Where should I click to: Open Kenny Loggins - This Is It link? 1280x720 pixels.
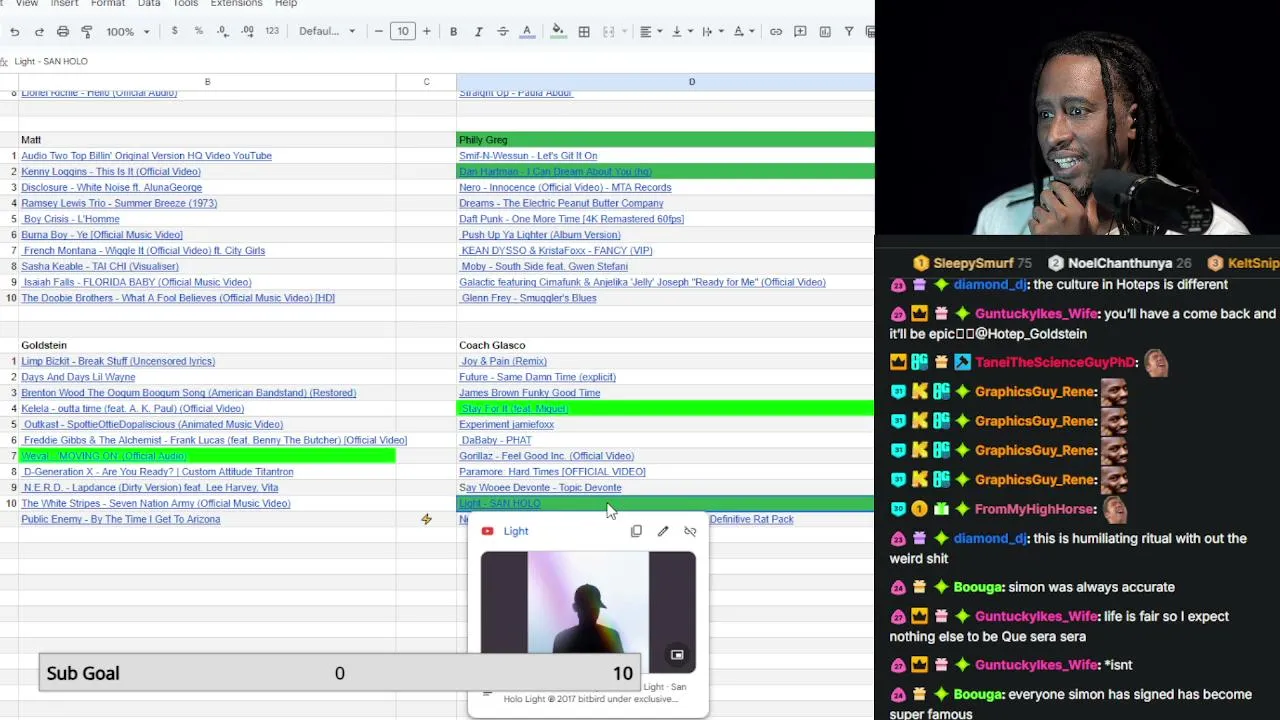(111, 172)
